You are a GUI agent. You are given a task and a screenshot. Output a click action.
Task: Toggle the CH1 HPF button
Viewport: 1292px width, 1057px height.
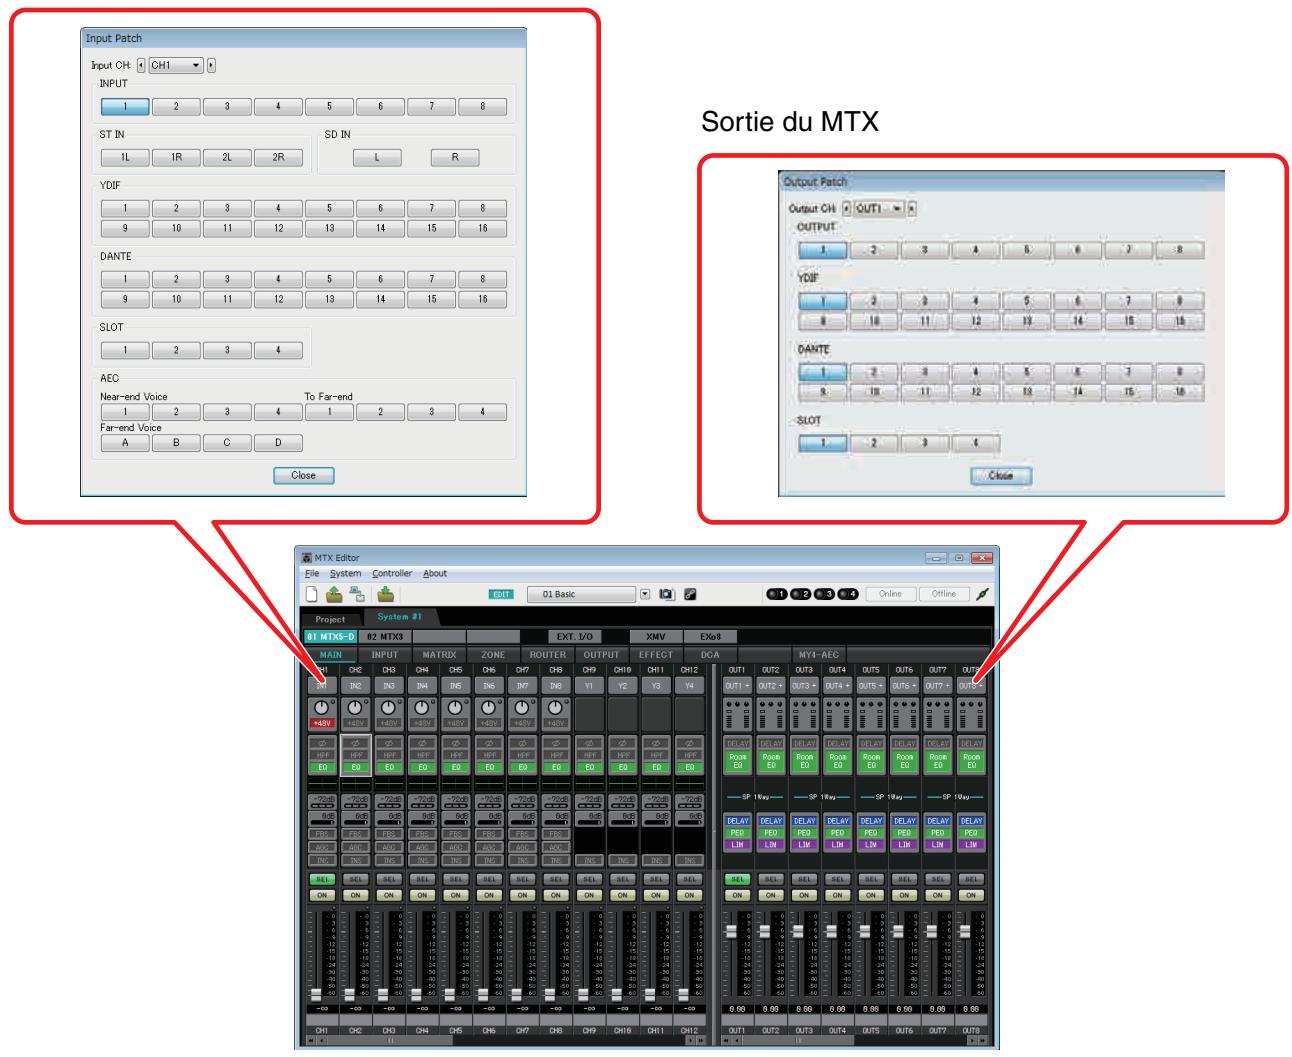pyautogui.click(x=322, y=755)
